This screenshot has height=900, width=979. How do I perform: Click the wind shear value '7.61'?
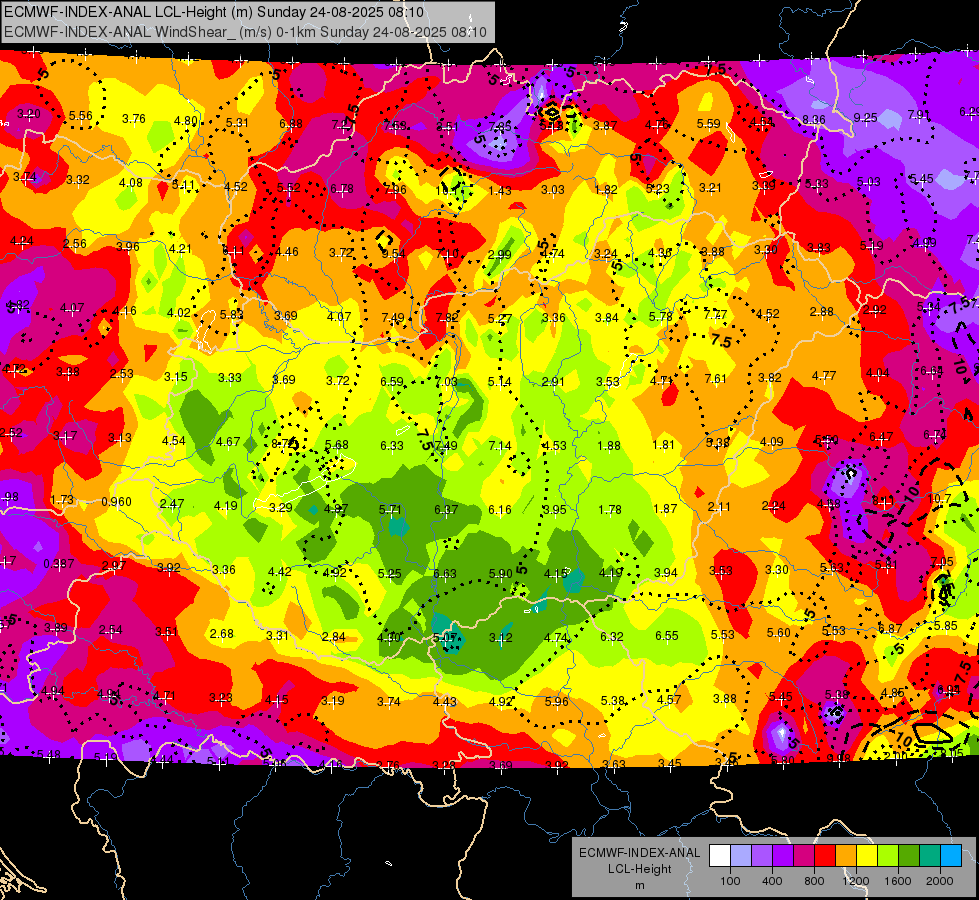(x=716, y=378)
